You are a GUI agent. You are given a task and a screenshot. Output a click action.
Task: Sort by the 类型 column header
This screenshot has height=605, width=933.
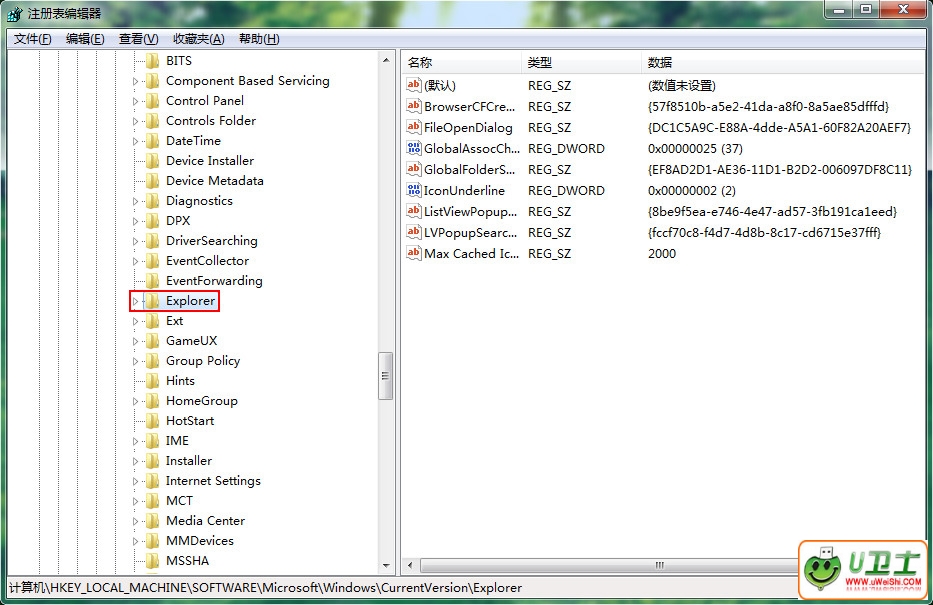[581, 62]
